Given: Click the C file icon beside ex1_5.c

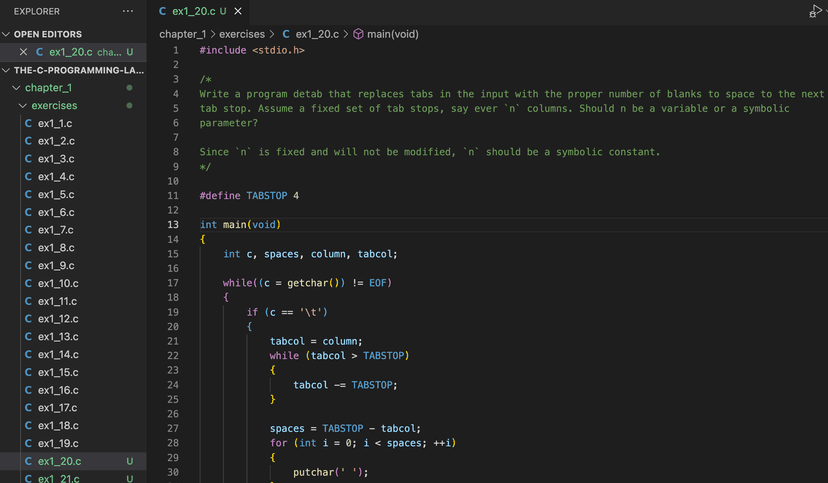Looking at the screenshot, I should point(28,194).
